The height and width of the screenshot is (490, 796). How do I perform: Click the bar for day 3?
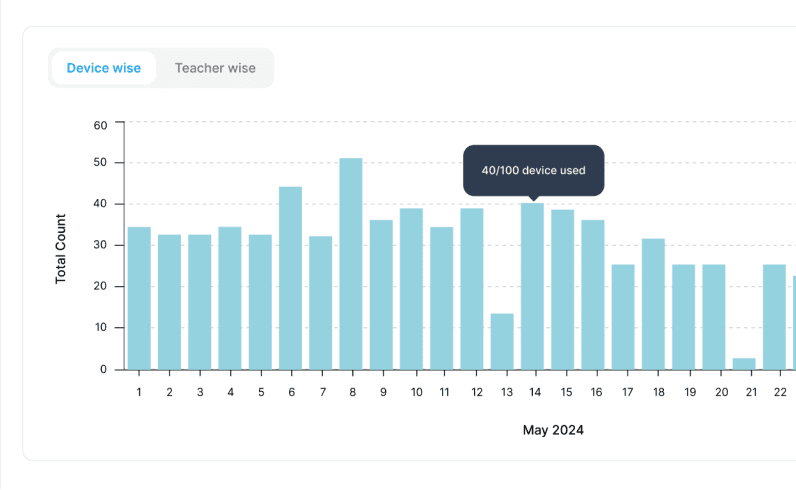click(200, 302)
